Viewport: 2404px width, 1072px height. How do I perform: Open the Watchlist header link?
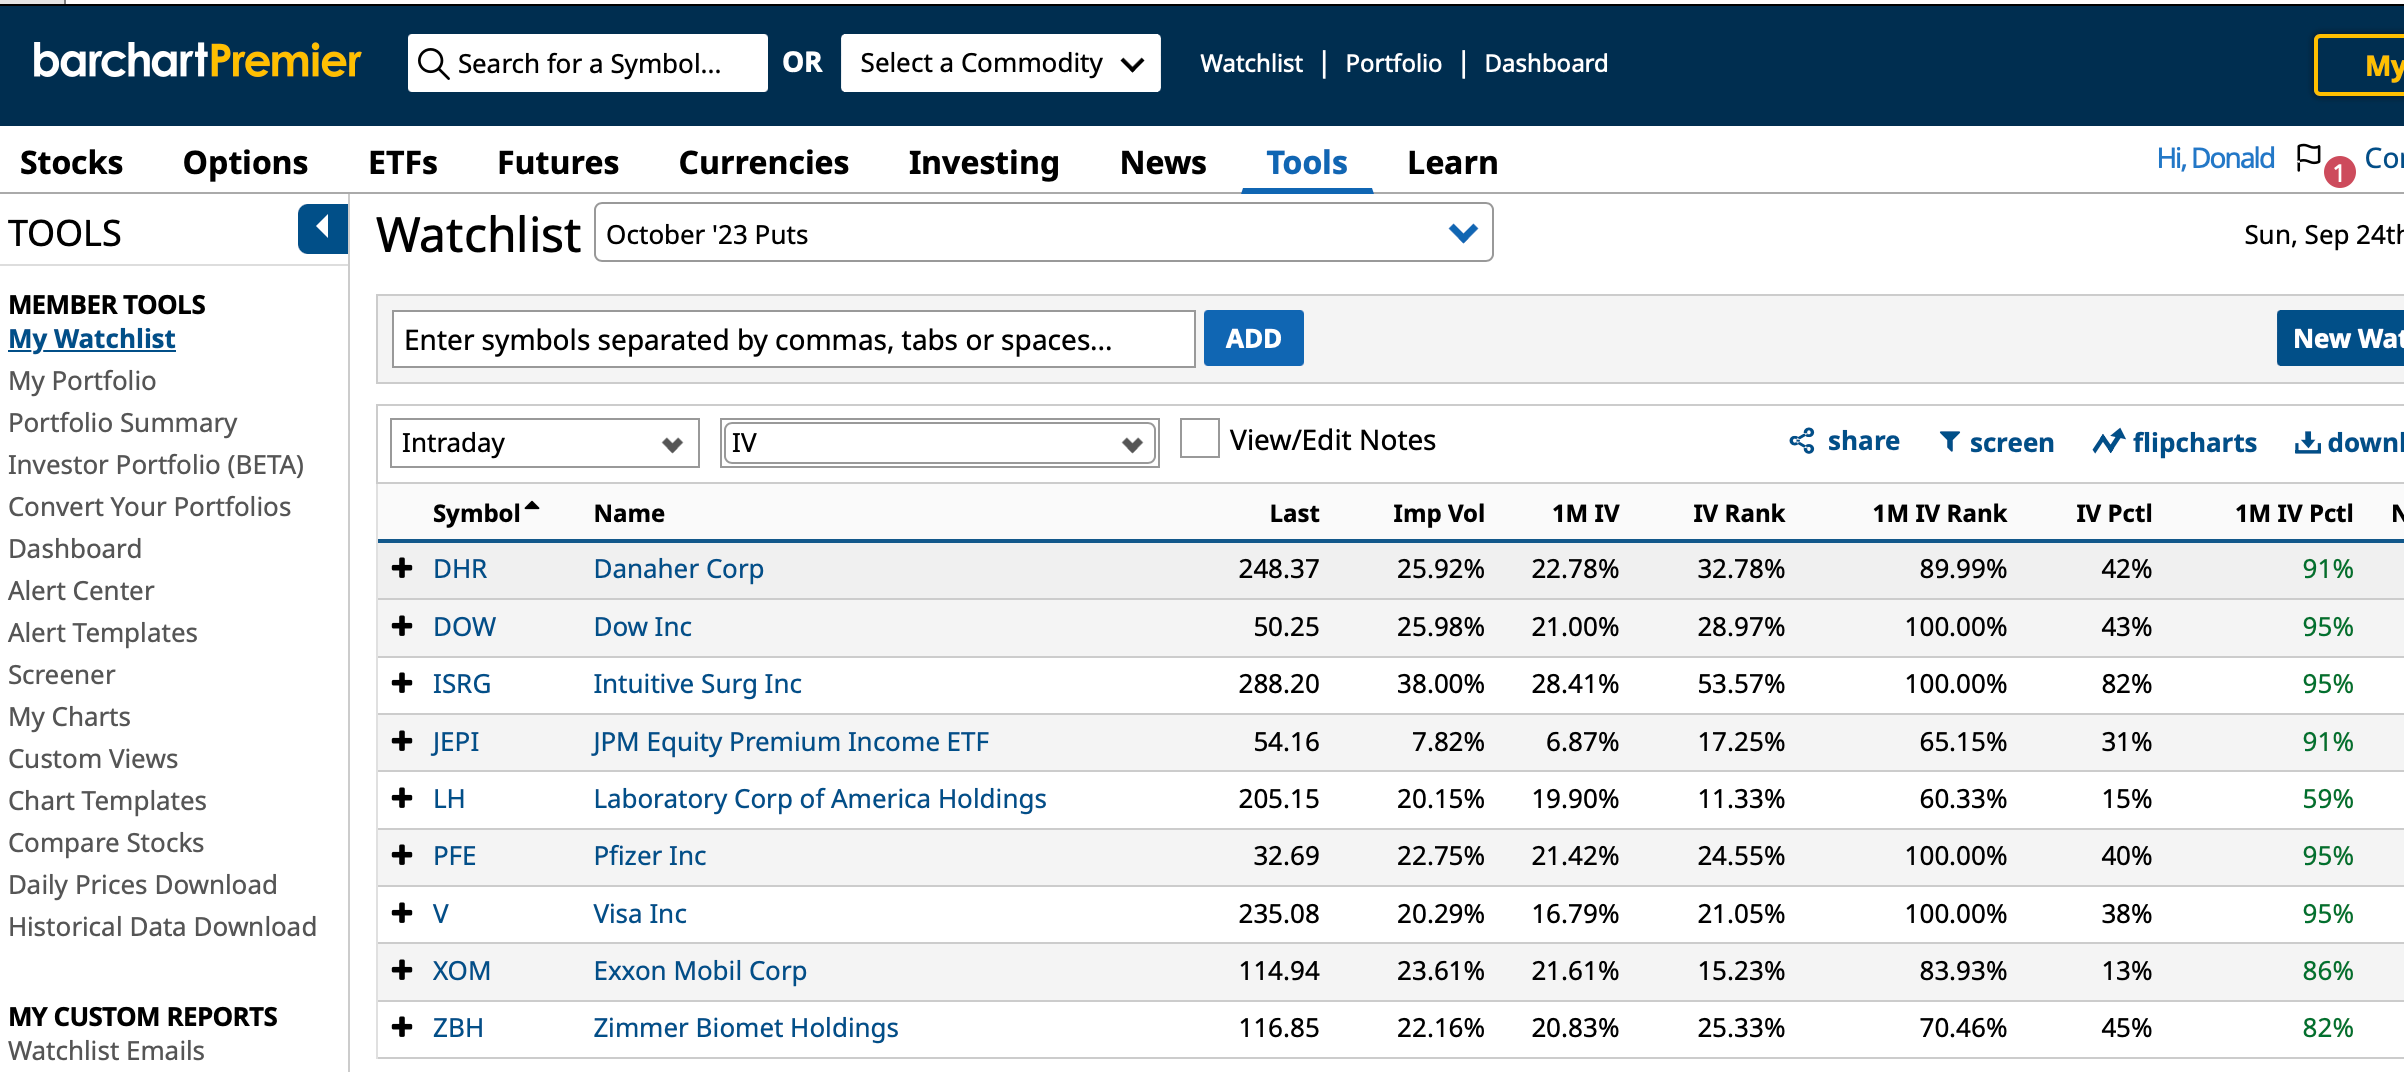pyautogui.click(x=1251, y=63)
